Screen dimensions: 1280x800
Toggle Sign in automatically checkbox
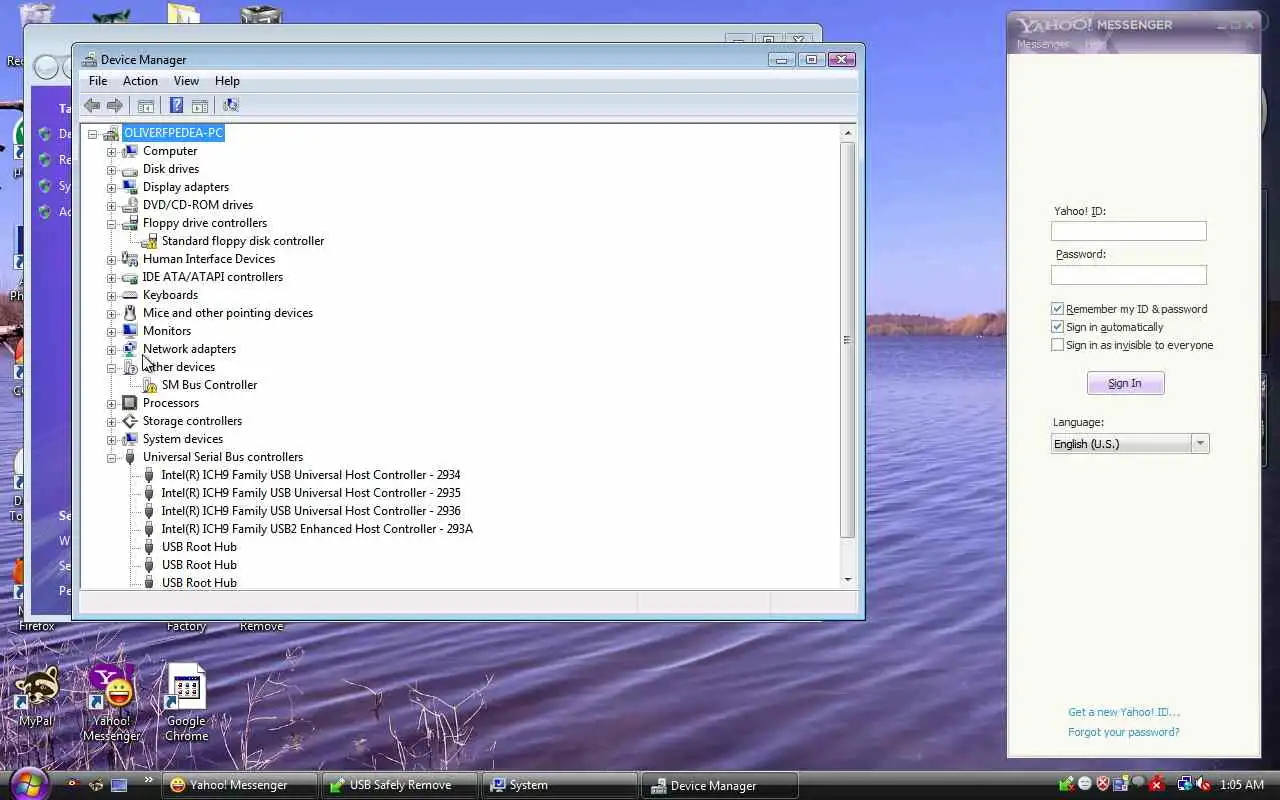tap(1057, 327)
